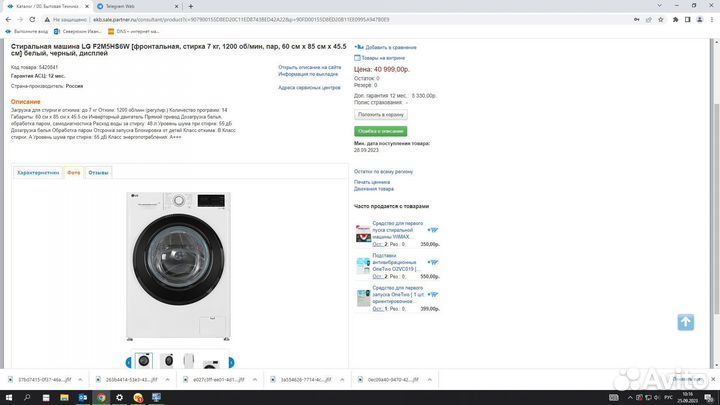This screenshot has width=720, height=405.
Task: Expand options for 260b4414 download
Action: pos(167,380)
